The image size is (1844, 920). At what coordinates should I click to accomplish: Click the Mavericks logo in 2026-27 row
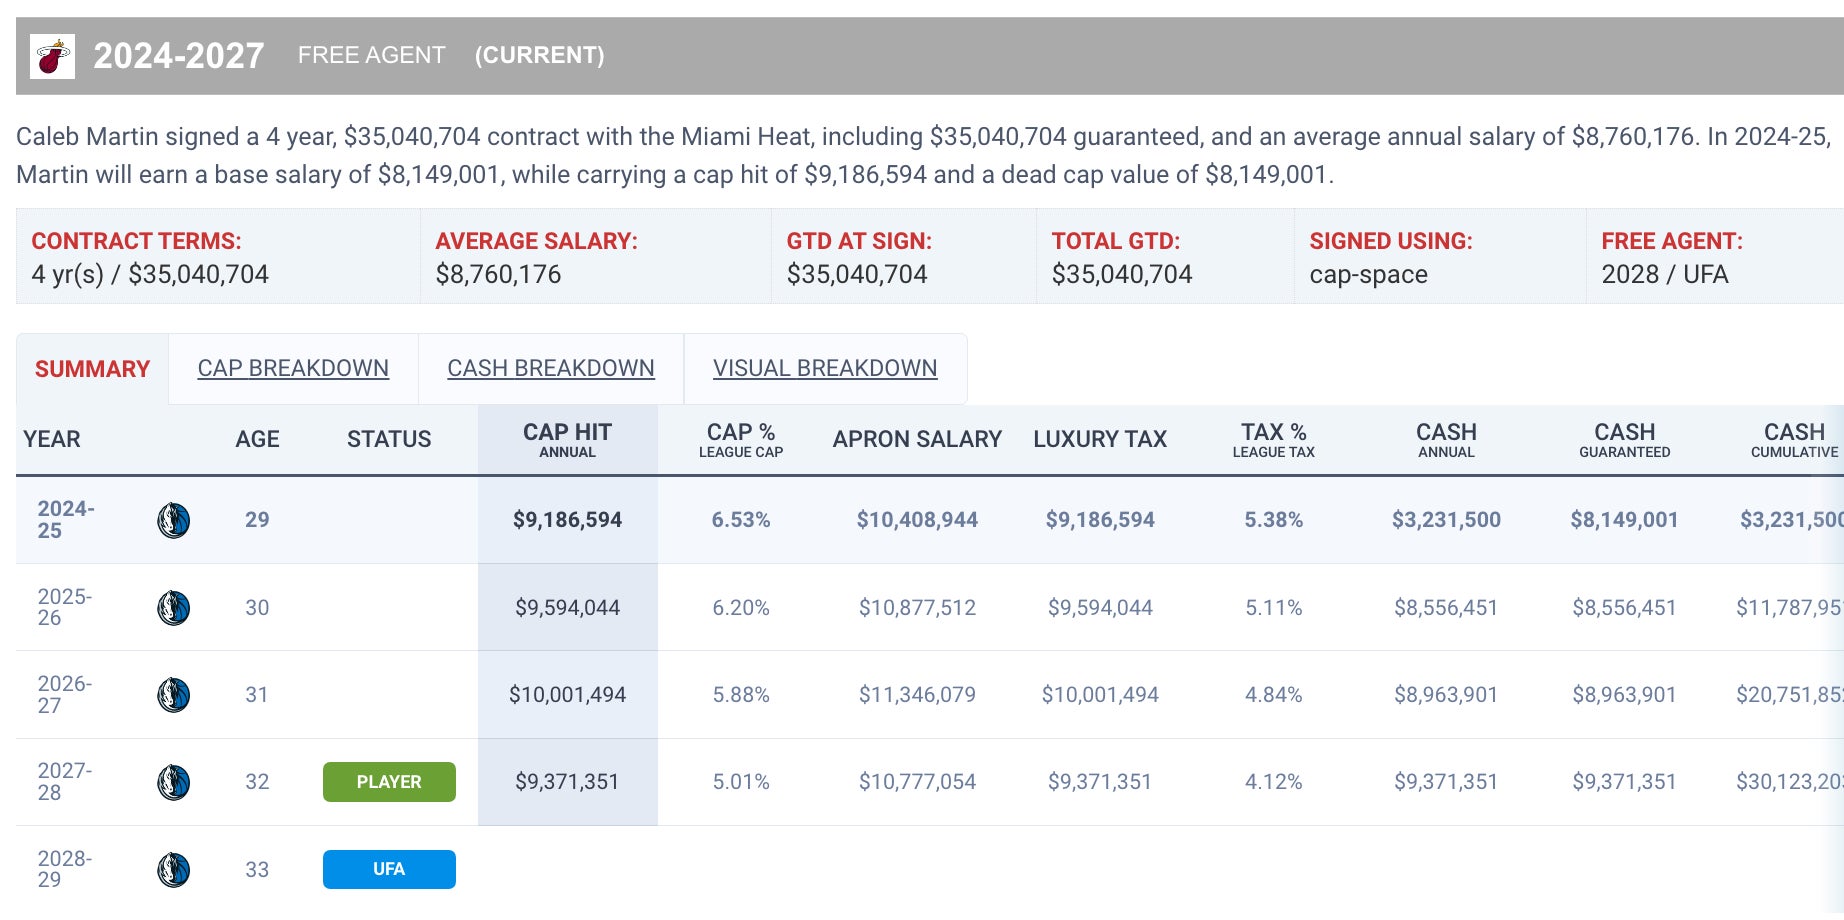click(174, 695)
